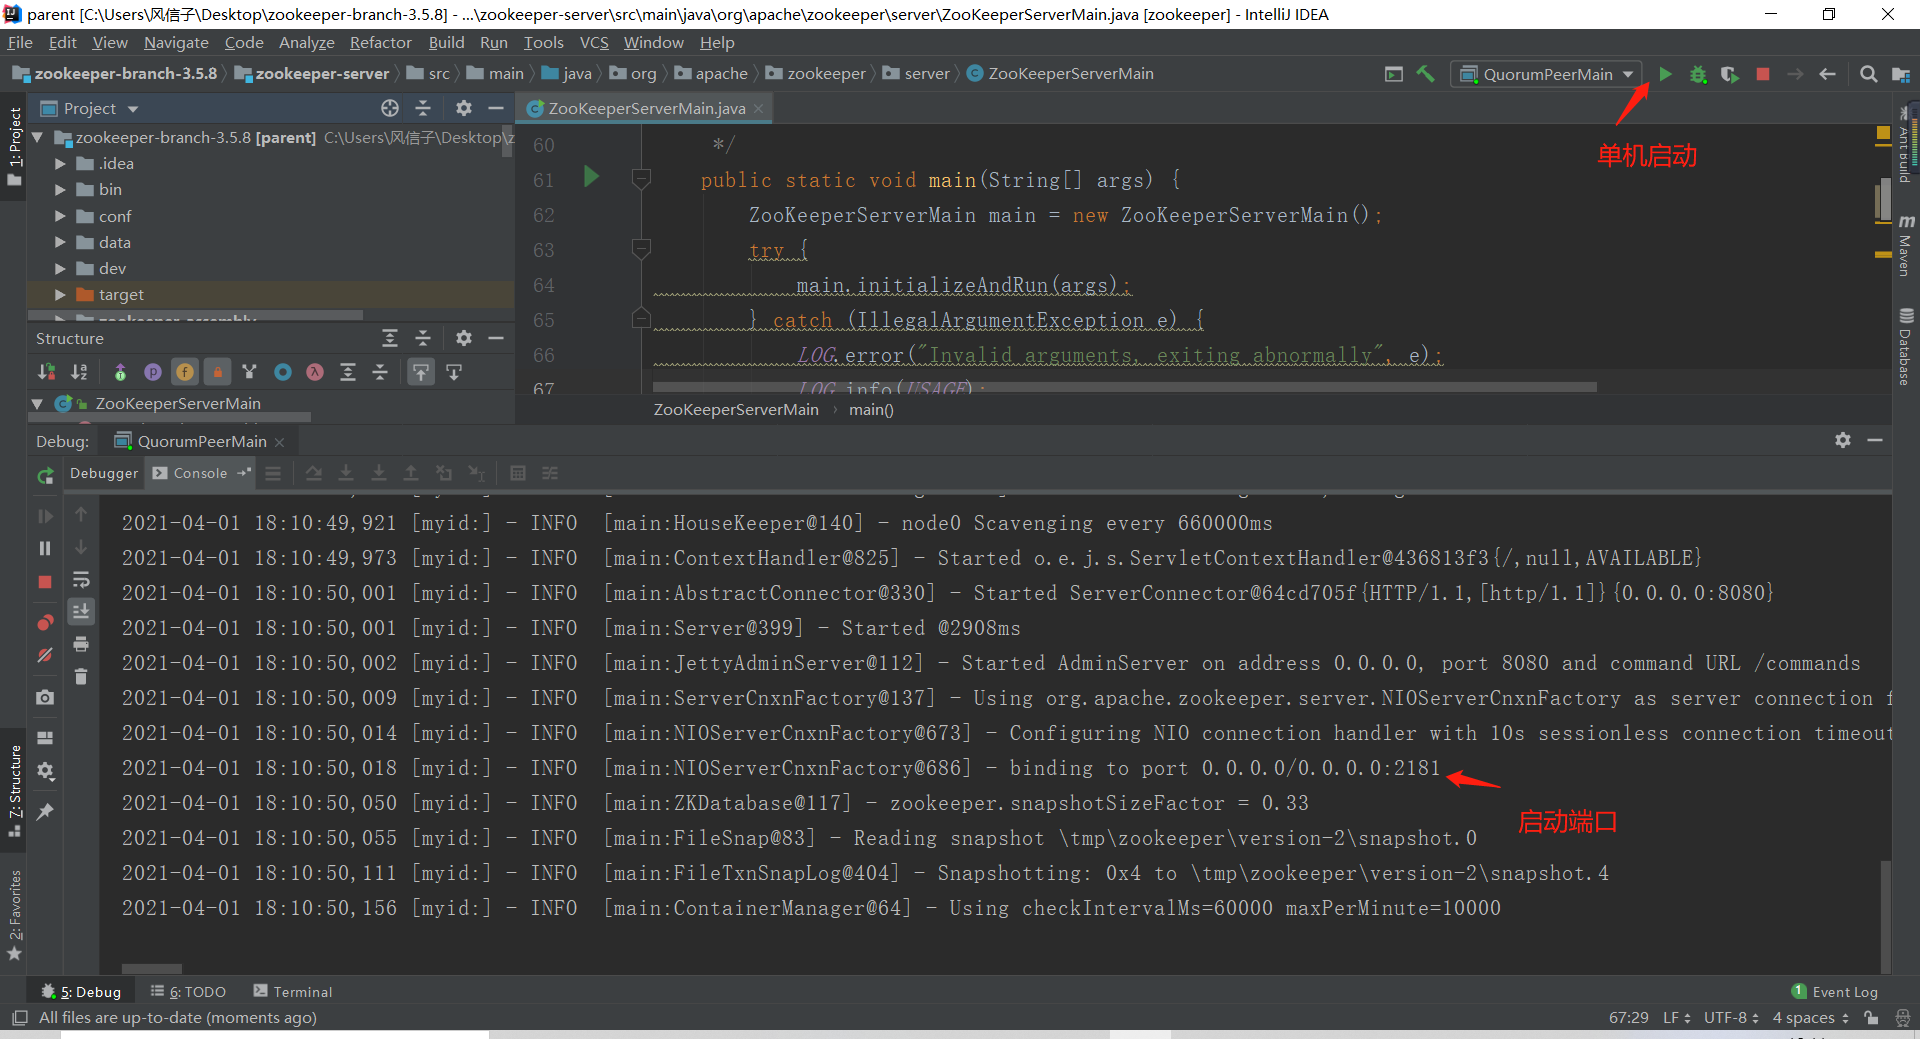Collapse zookeeper-branch-3.5.8 root node
This screenshot has height=1039, width=1920.
coord(37,137)
